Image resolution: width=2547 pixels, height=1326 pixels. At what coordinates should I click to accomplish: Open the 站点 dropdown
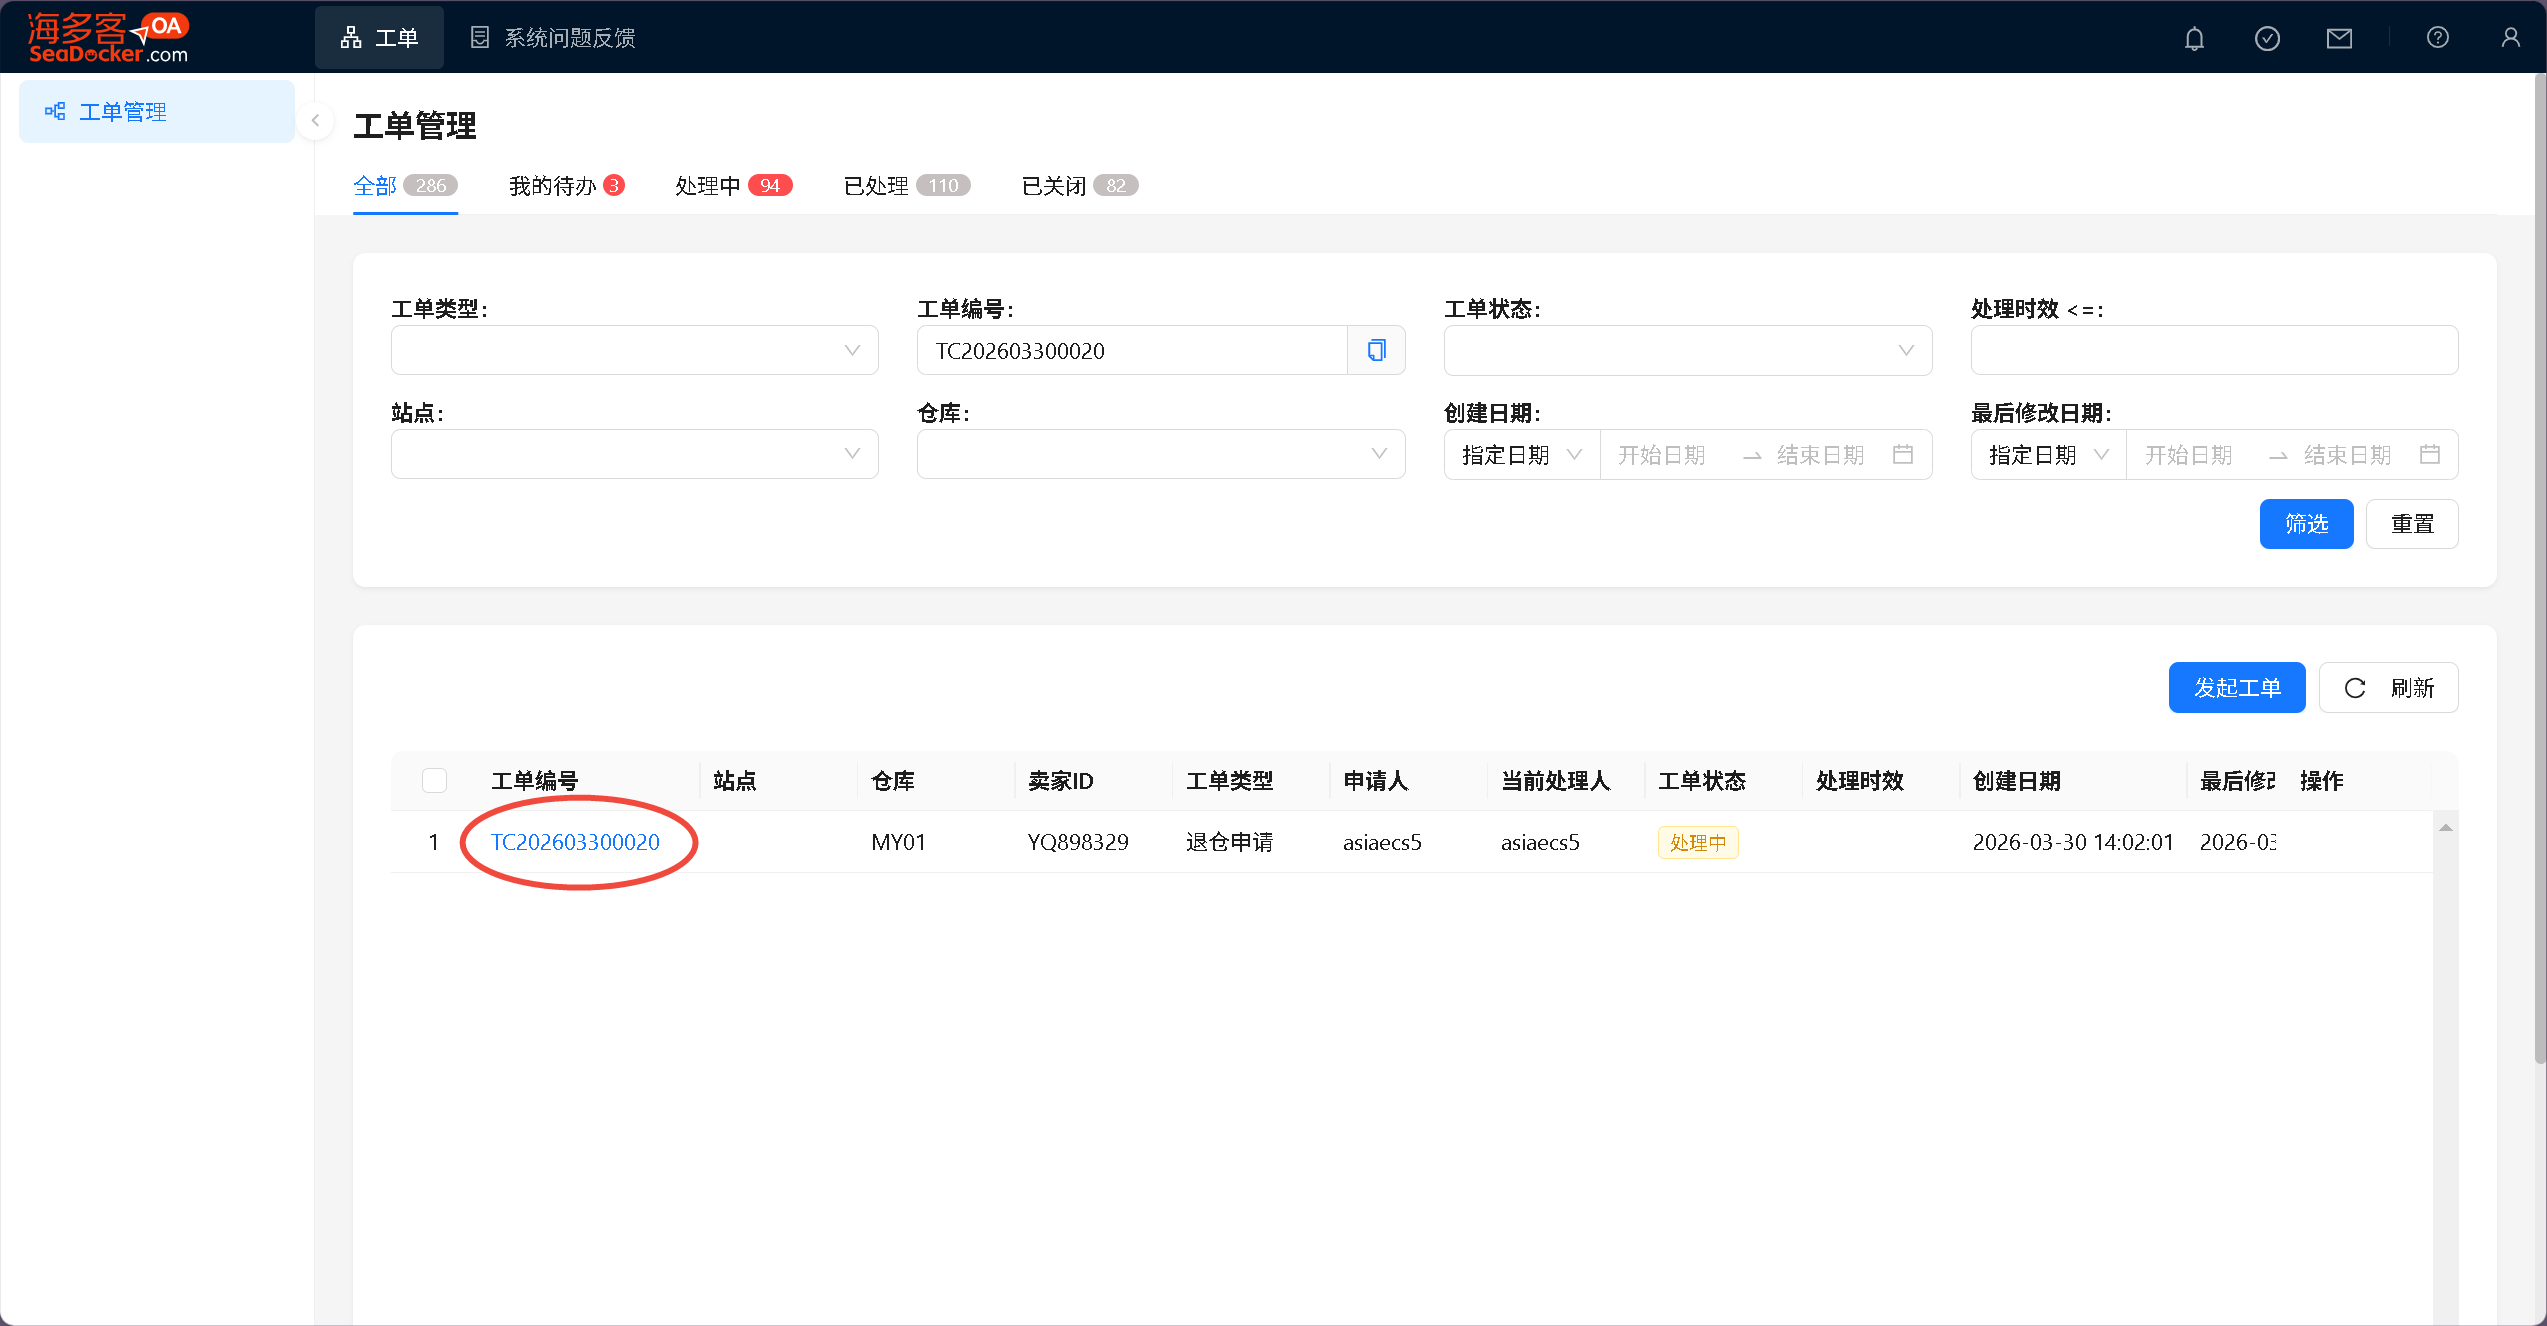(634, 454)
